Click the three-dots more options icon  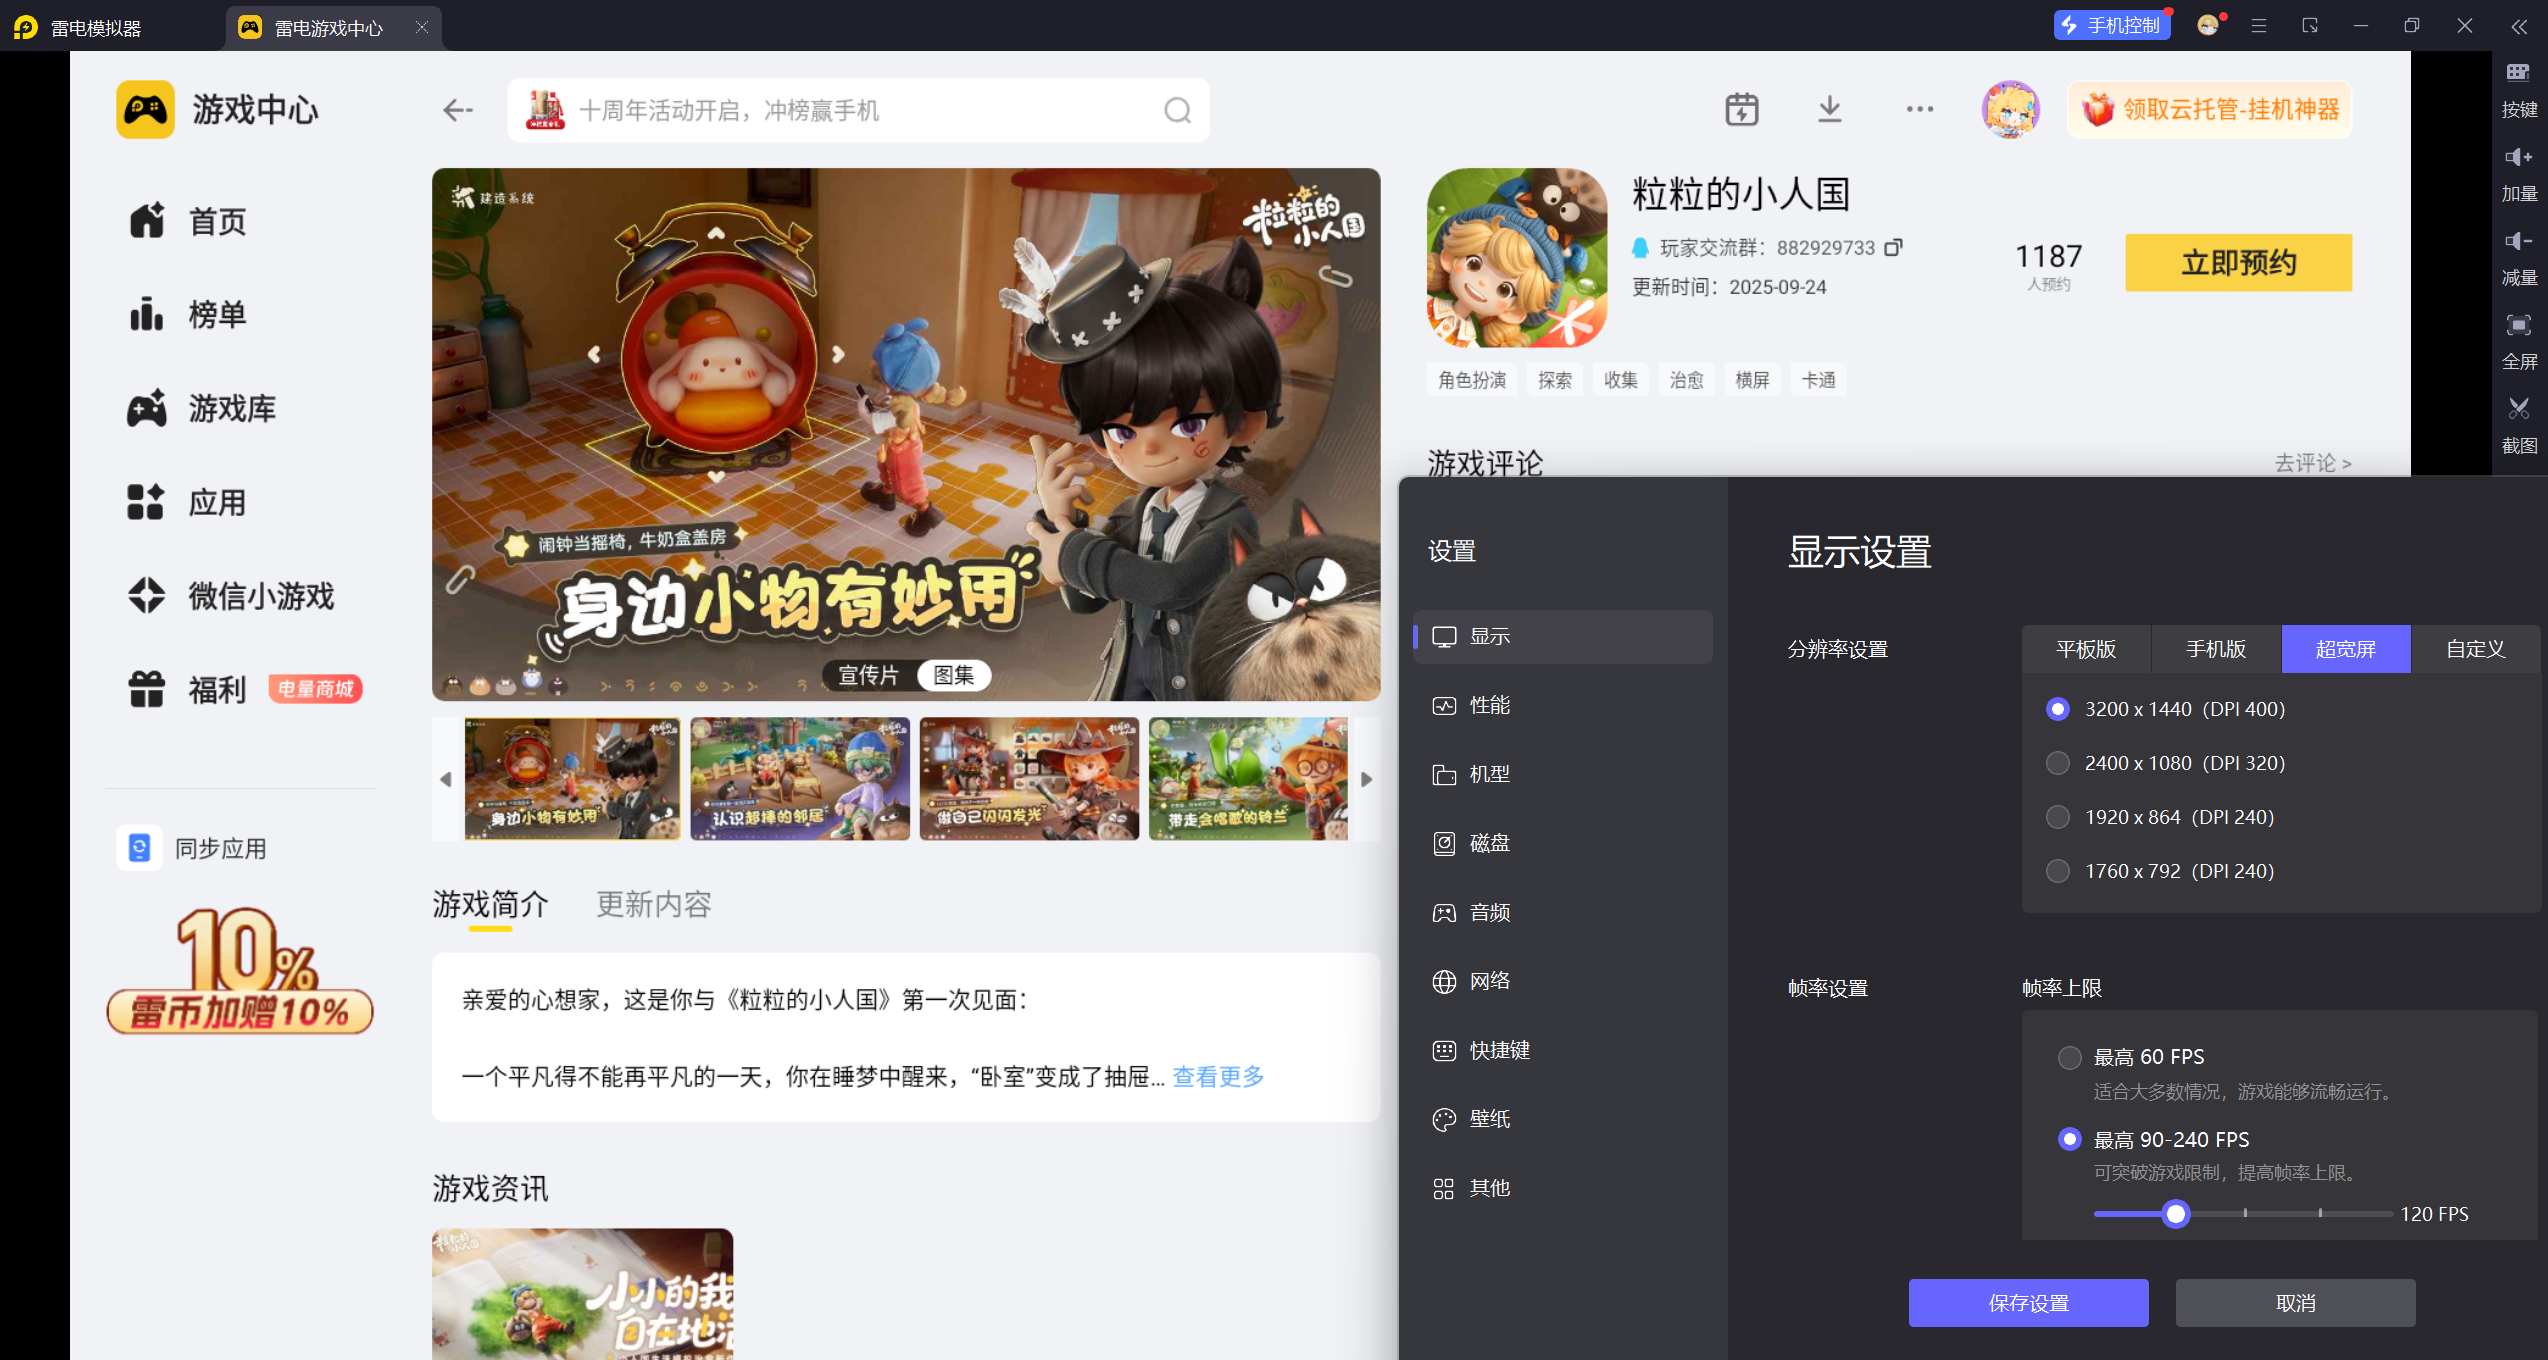coord(1919,109)
